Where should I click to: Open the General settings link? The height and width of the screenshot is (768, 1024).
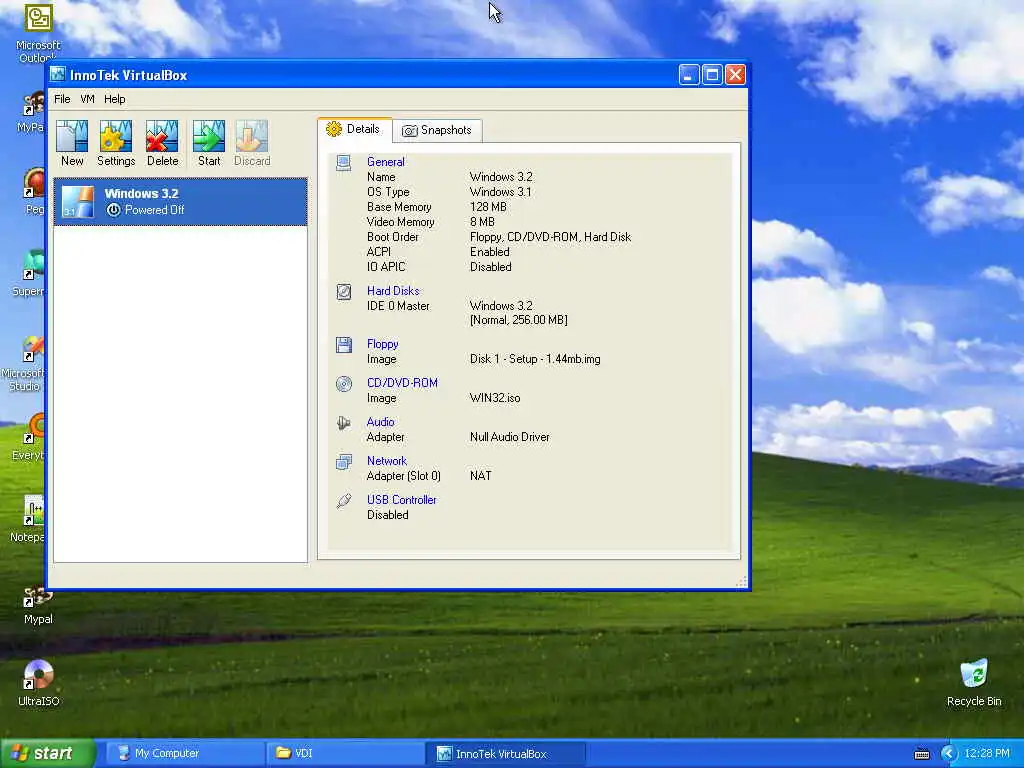[385, 162]
